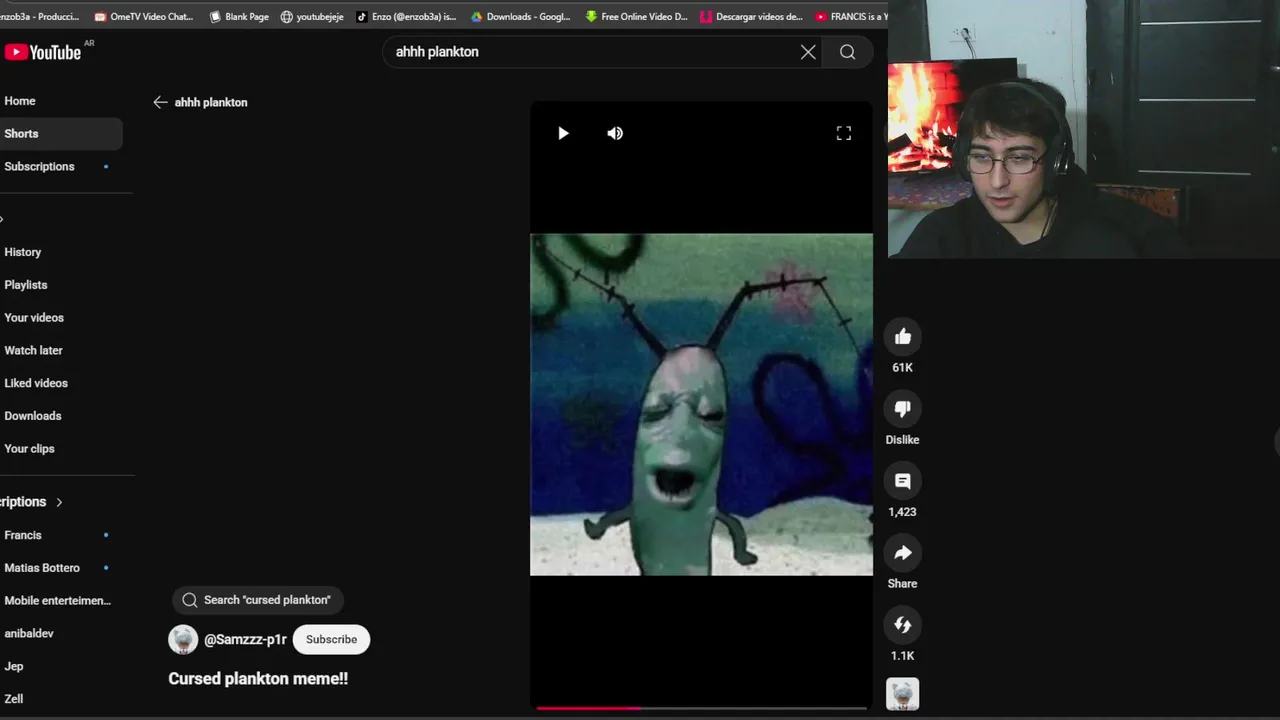Select Shorts in the sidebar
The width and height of the screenshot is (1280, 720).
tap(61, 134)
